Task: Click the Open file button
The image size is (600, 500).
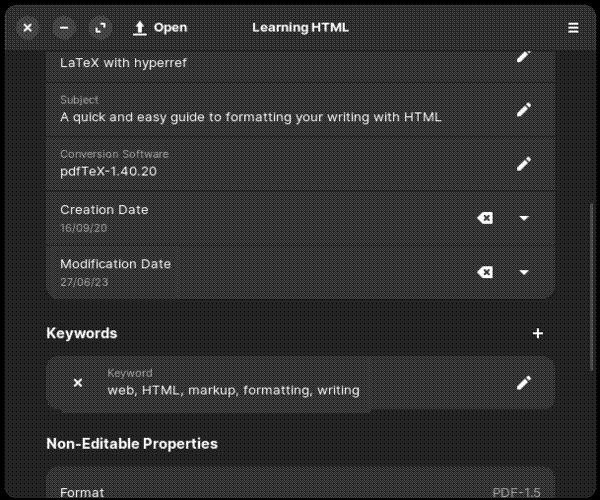Action: 160,28
